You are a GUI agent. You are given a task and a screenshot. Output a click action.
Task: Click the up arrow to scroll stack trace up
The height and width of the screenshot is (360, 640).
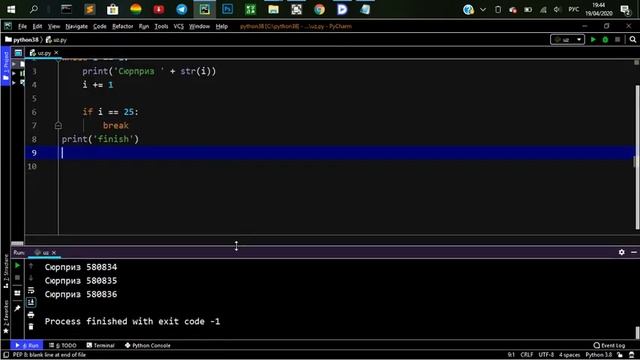pyautogui.click(x=31, y=266)
